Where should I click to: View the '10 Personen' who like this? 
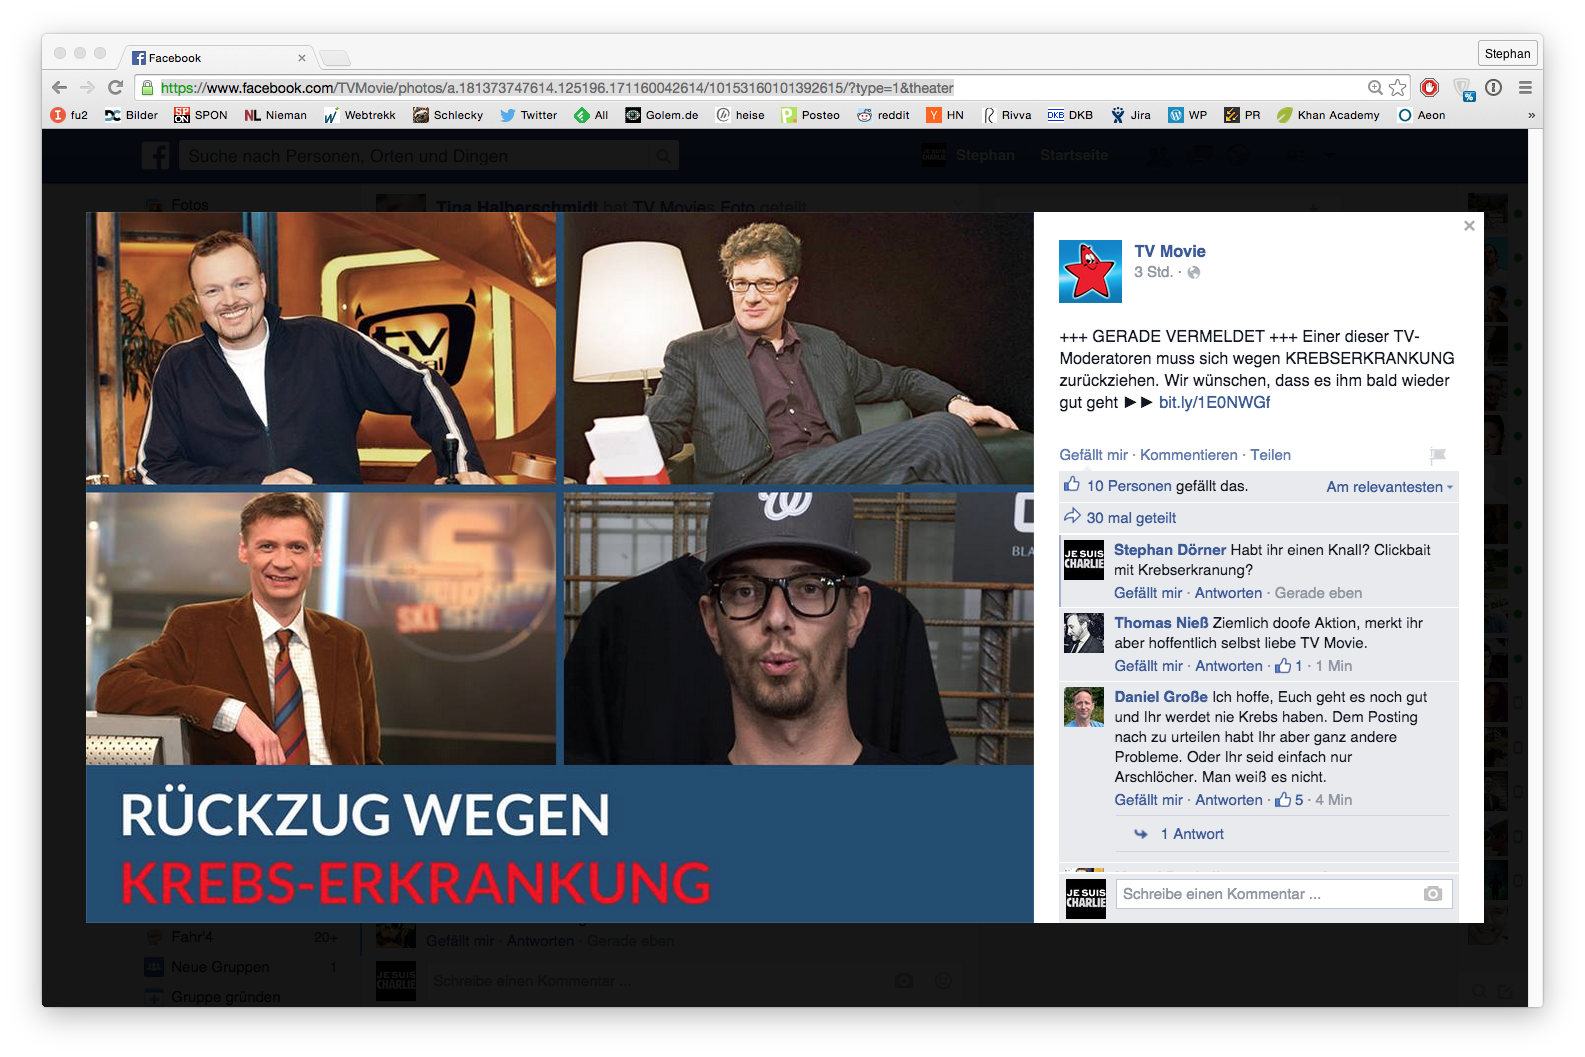click(x=1129, y=486)
